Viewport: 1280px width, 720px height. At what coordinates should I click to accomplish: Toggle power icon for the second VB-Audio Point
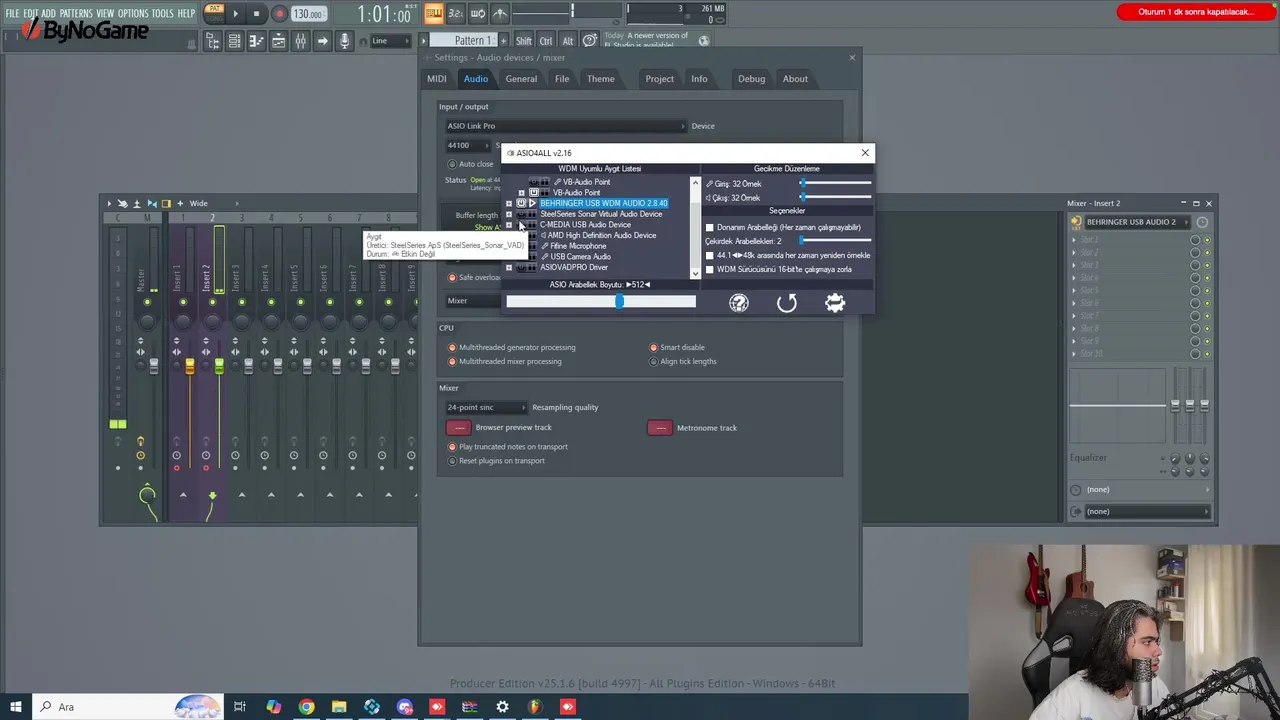click(x=534, y=192)
